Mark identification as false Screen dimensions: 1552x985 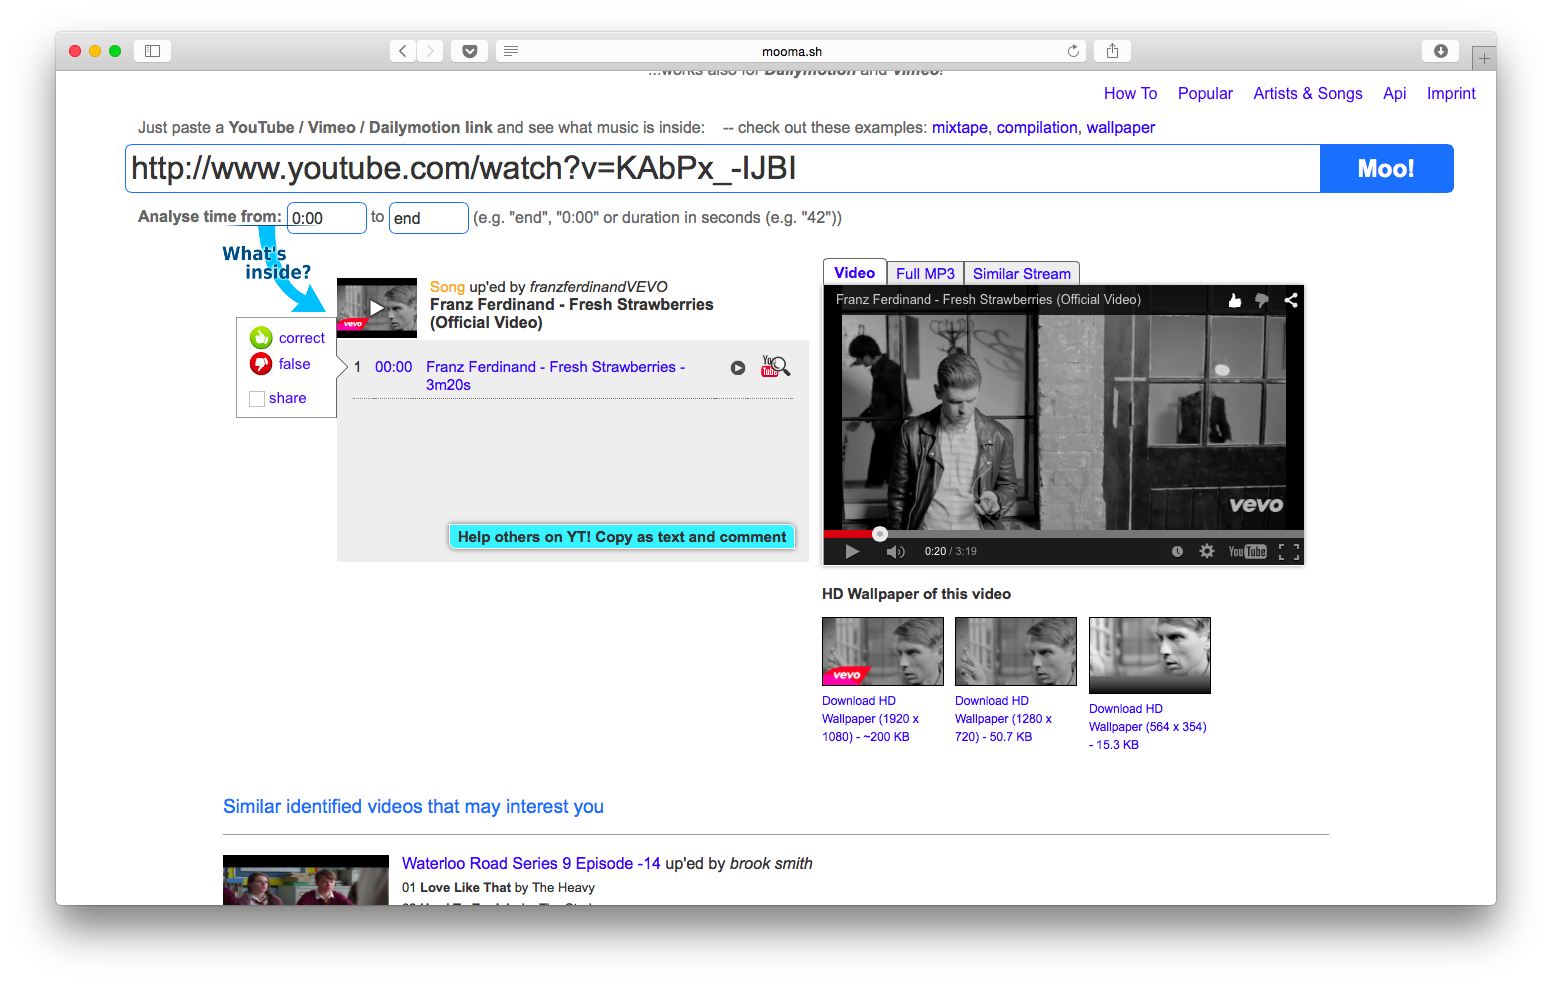[x=261, y=364]
